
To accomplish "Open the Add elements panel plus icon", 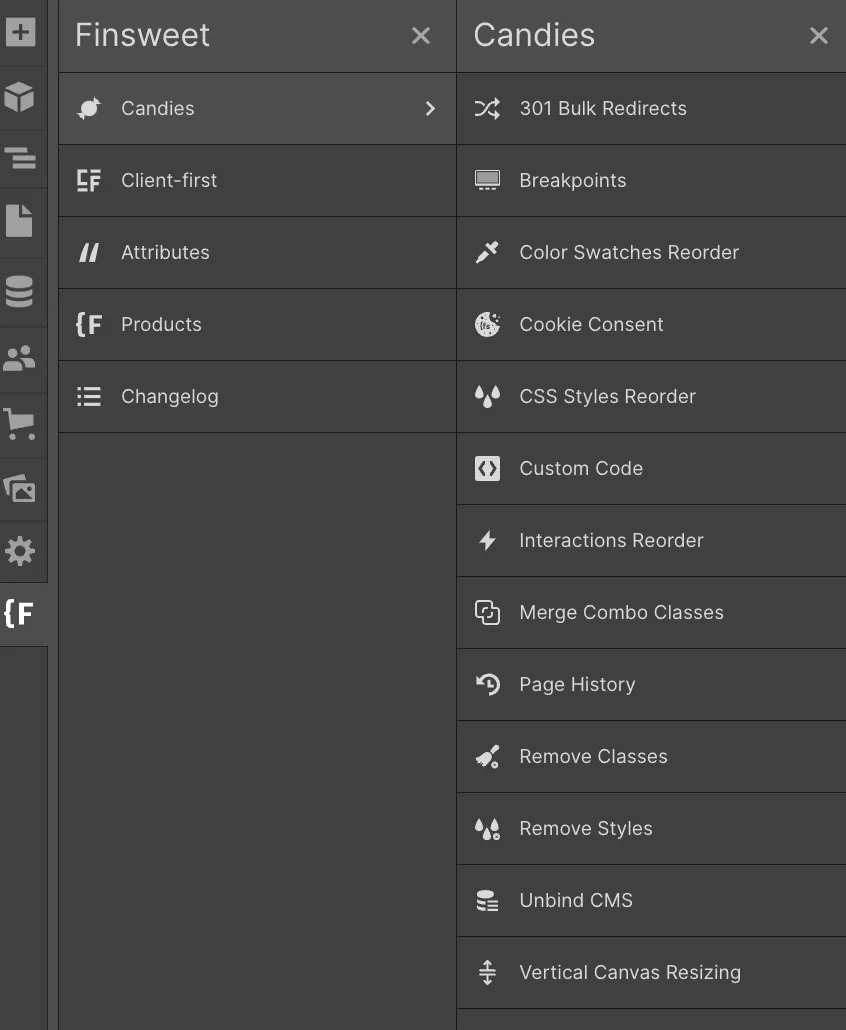I will point(20,32).
